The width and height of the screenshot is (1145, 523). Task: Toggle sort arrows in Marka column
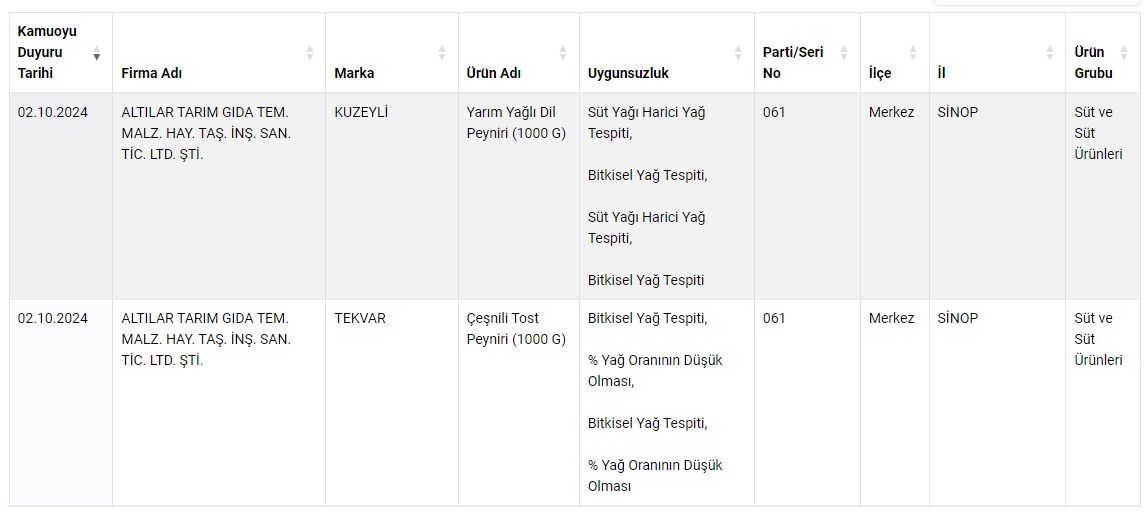[x=442, y=53]
